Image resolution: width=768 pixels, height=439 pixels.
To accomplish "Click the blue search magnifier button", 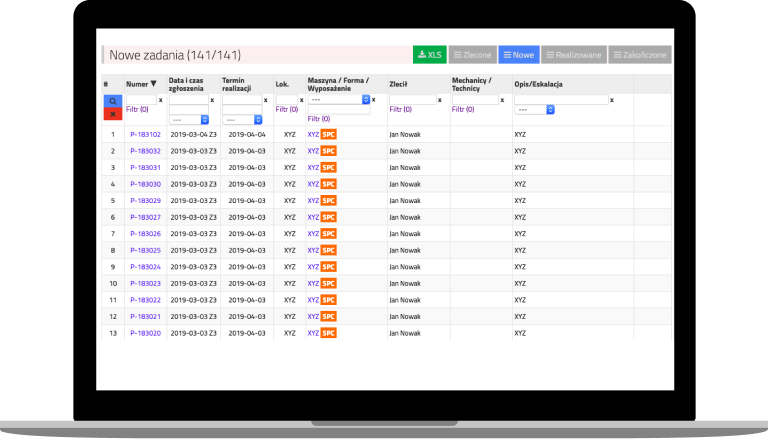I will point(113,101).
